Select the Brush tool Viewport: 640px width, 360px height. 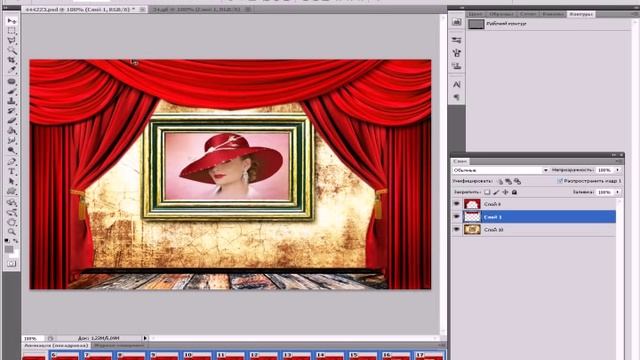coord(12,91)
